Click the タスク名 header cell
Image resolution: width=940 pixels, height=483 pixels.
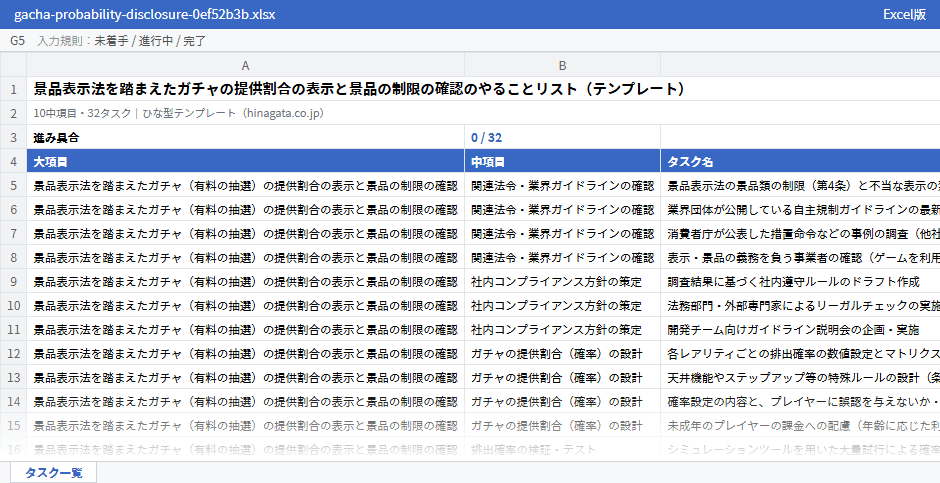(x=800, y=161)
